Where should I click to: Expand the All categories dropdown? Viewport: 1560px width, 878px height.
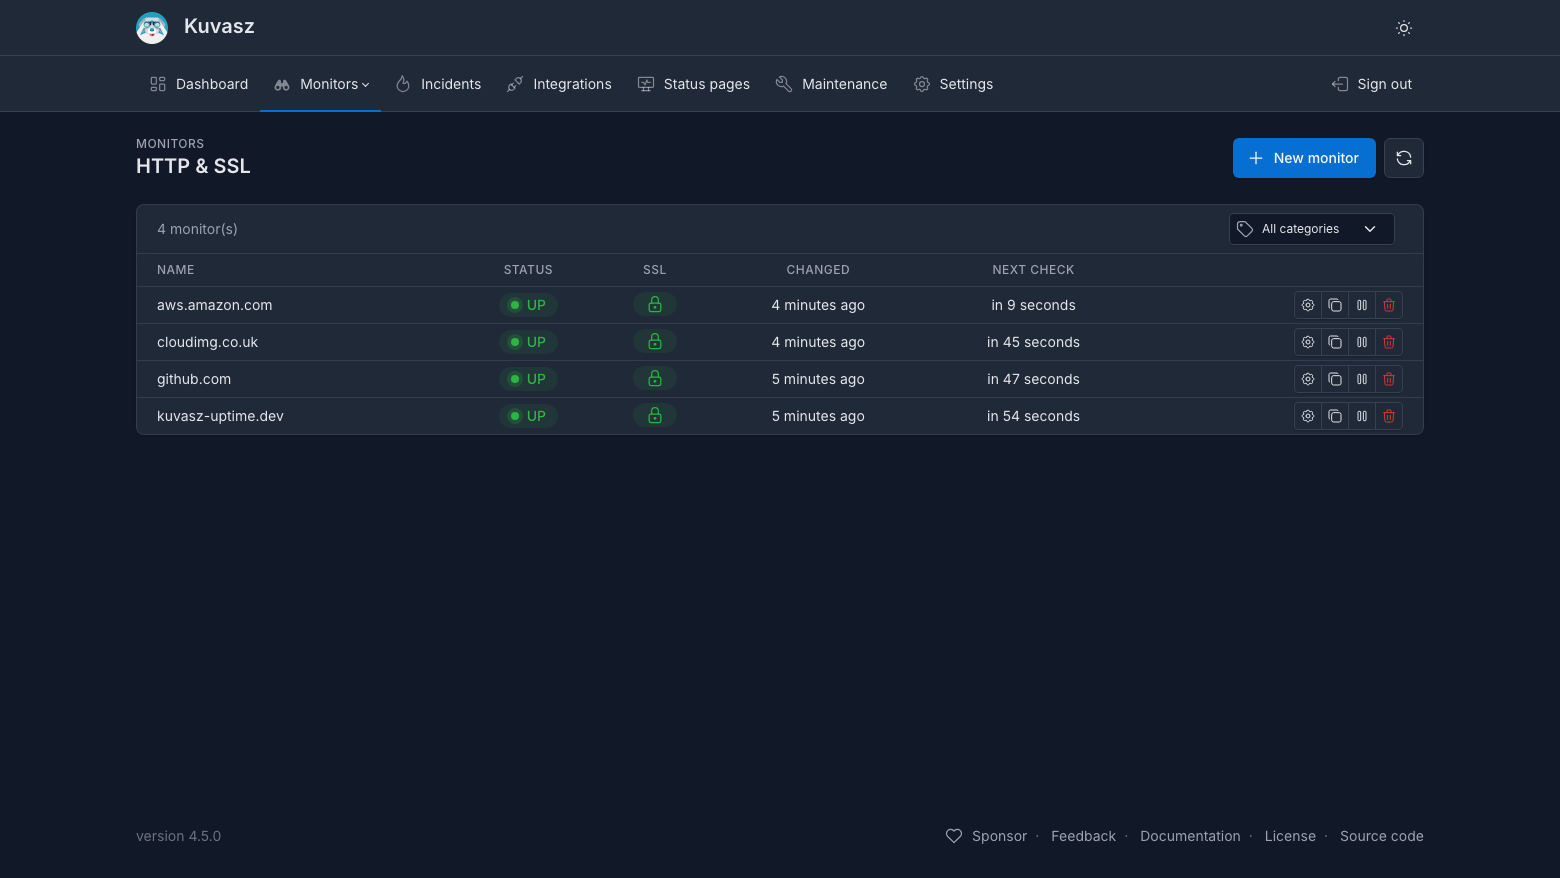1311,229
